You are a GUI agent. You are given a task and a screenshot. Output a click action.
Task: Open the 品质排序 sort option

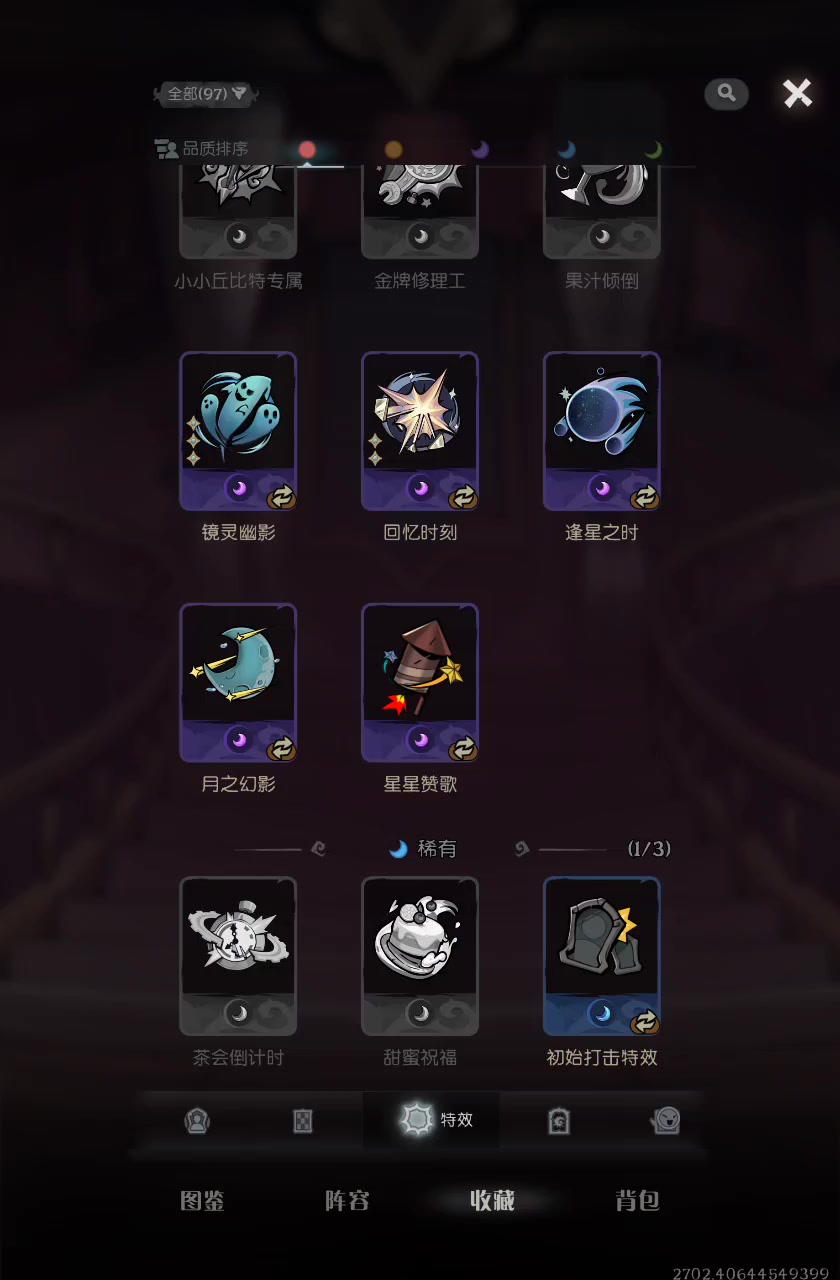coord(202,149)
